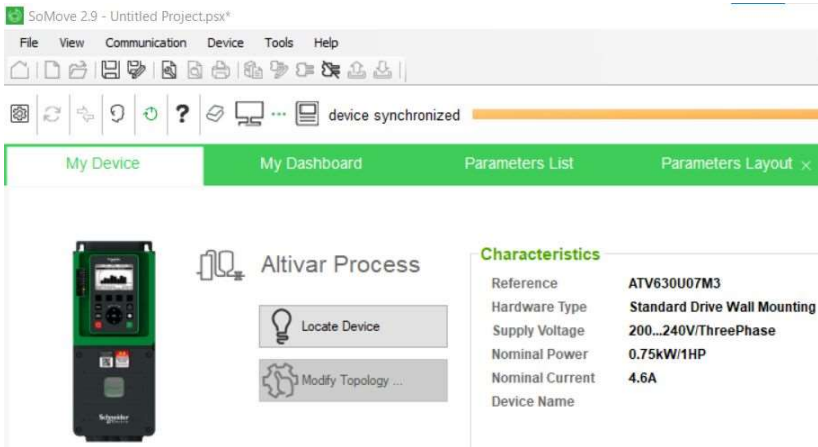Select the nominal current value 4.6A
This screenshot has width=818, height=447.
click(642, 378)
